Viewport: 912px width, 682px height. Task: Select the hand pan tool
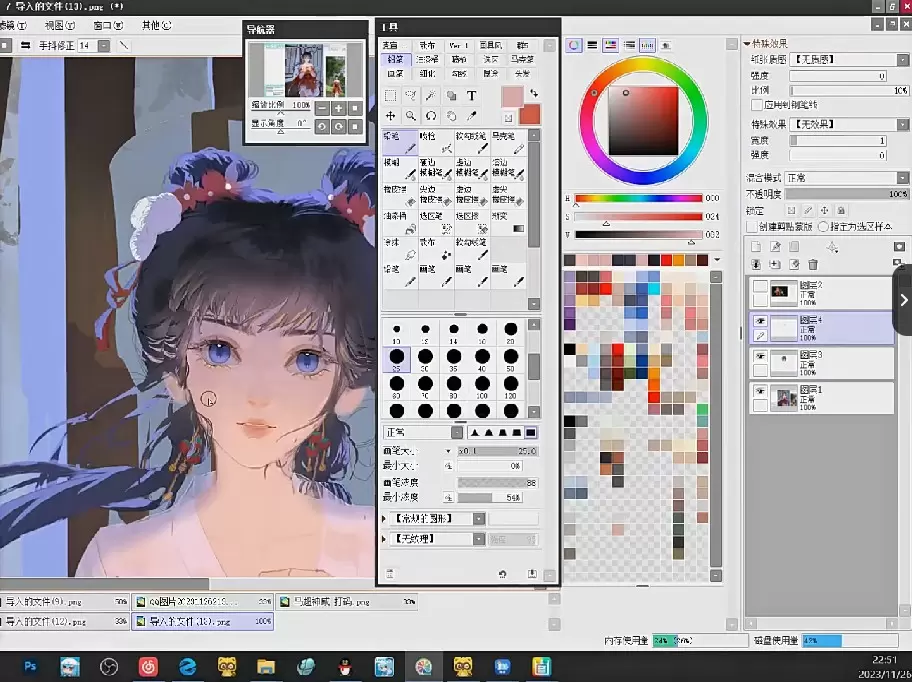click(x=451, y=116)
